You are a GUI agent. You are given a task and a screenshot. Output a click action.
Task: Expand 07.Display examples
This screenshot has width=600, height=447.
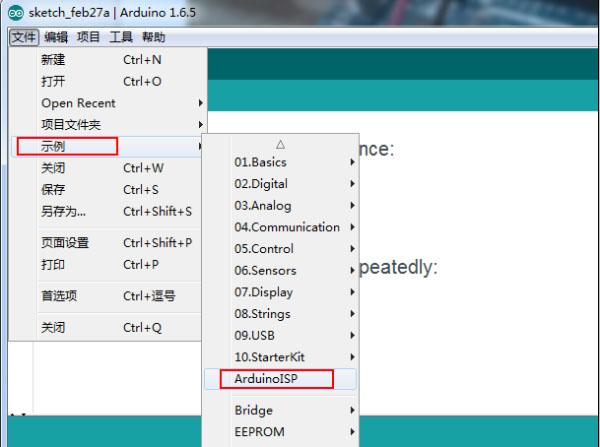[x=280, y=292]
